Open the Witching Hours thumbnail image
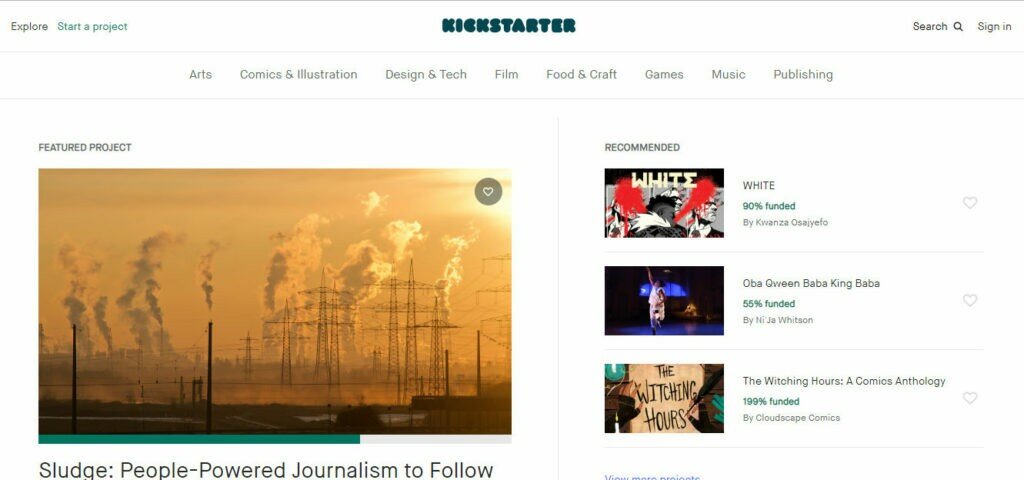 (664, 398)
